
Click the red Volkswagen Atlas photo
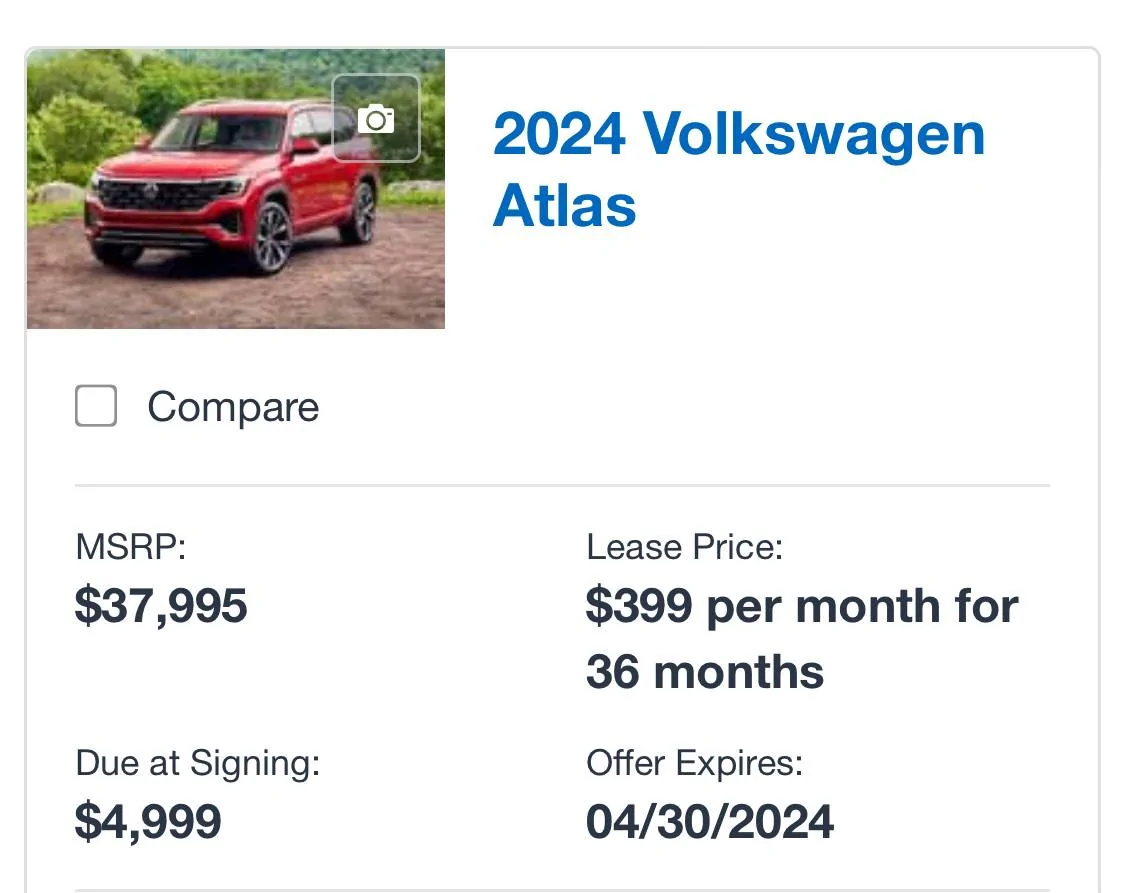click(235, 189)
